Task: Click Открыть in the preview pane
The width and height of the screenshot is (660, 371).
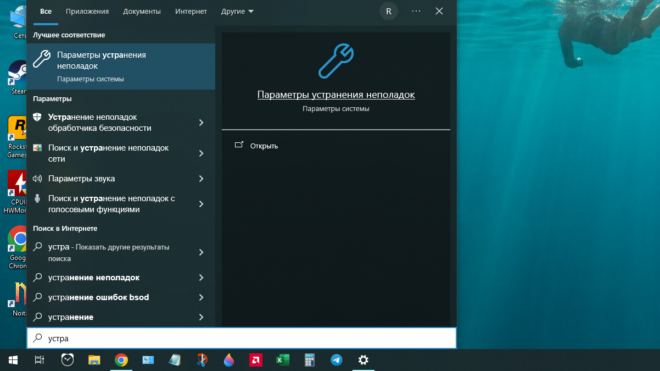Action: (264, 146)
